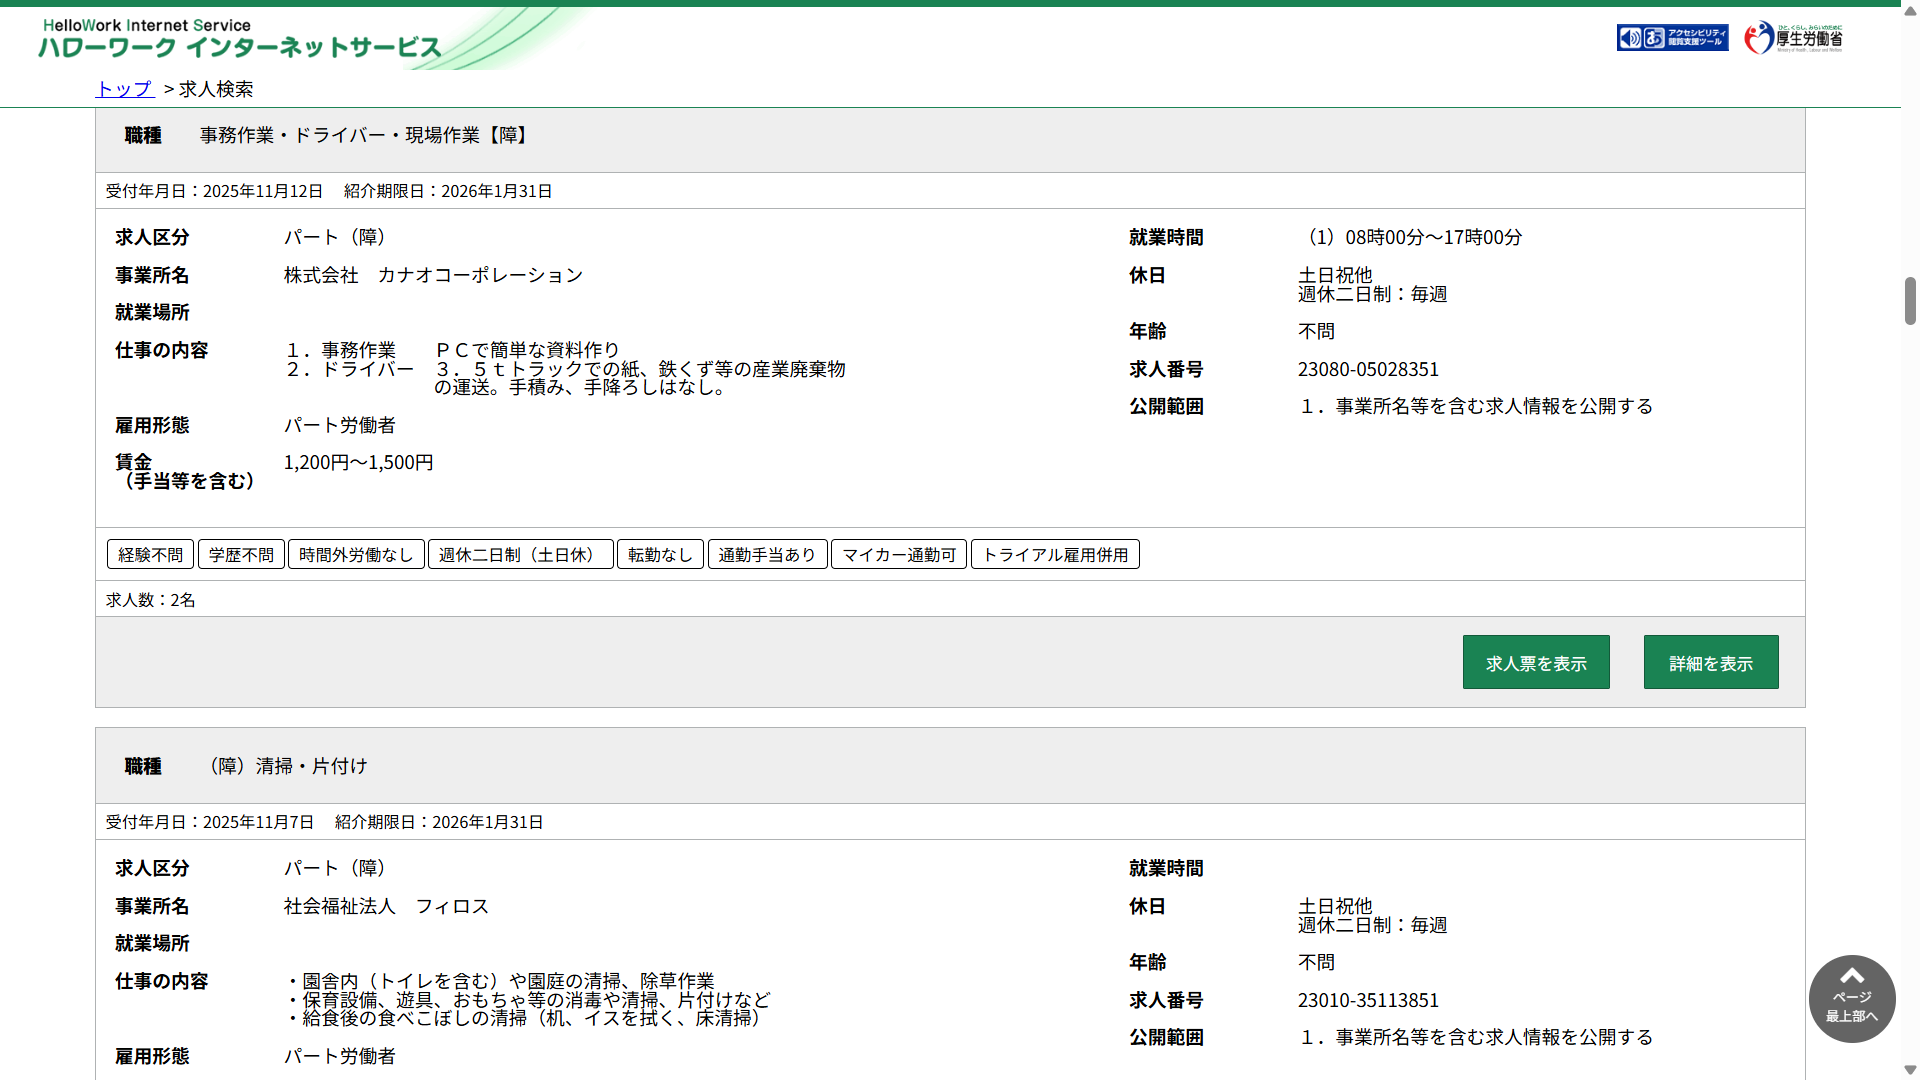Click job number 23080-05028351
The width and height of the screenshot is (1920, 1080).
coord(1368,369)
